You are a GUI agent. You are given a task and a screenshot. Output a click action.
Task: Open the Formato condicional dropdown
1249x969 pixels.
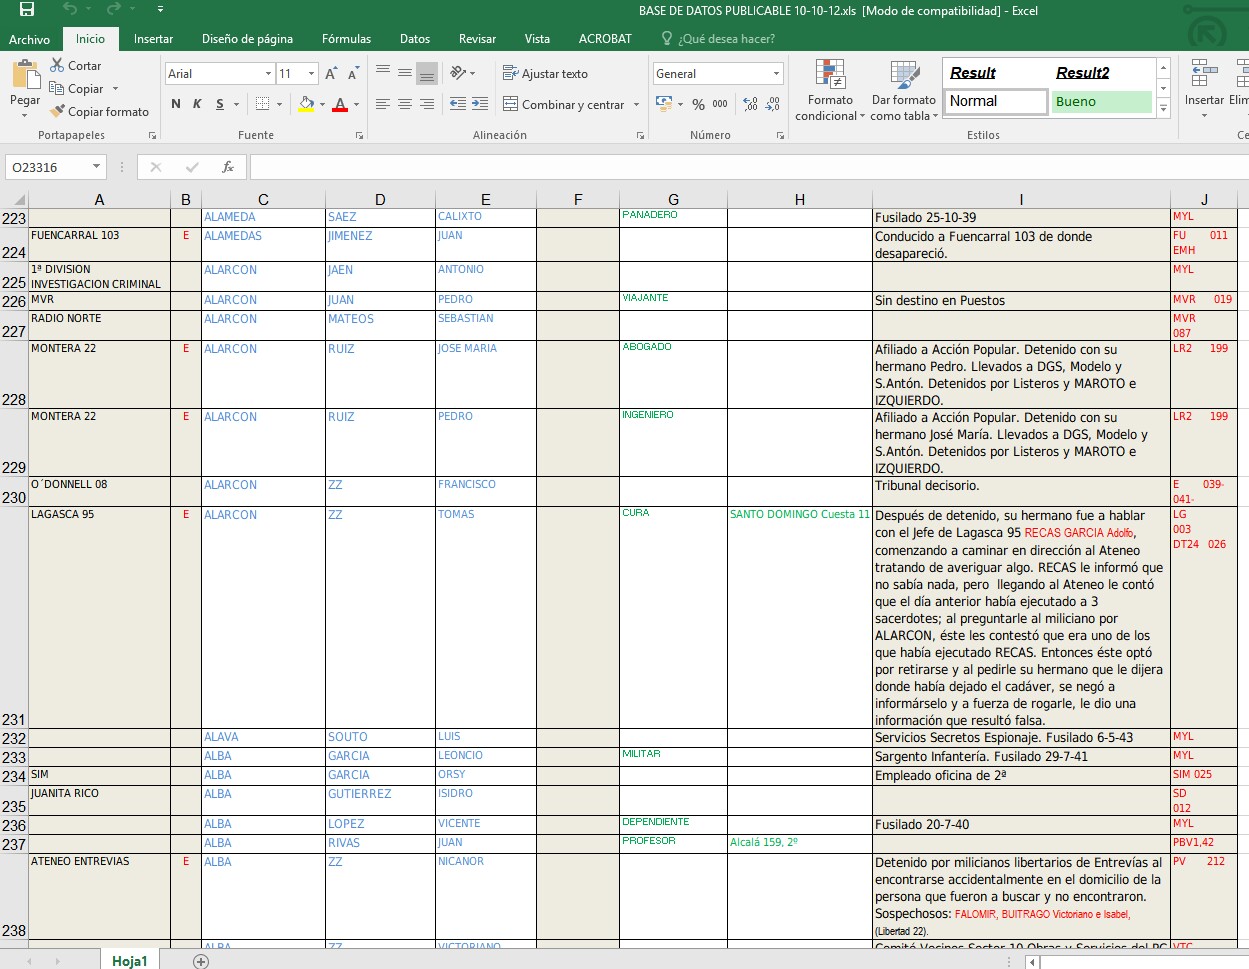point(830,92)
